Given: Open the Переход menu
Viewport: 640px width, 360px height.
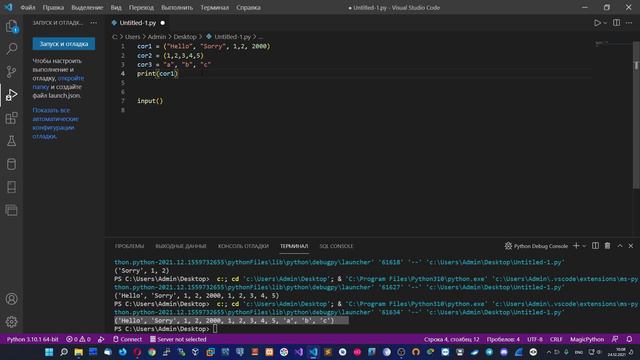Looking at the screenshot, I should [x=141, y=7].
